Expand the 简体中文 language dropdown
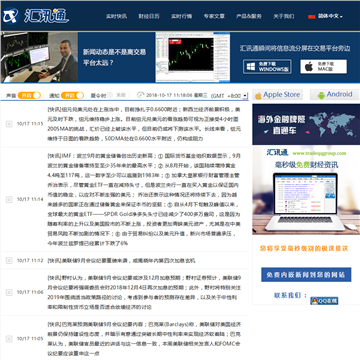Viewport: 360px width, 360px height. coord(330,16)
